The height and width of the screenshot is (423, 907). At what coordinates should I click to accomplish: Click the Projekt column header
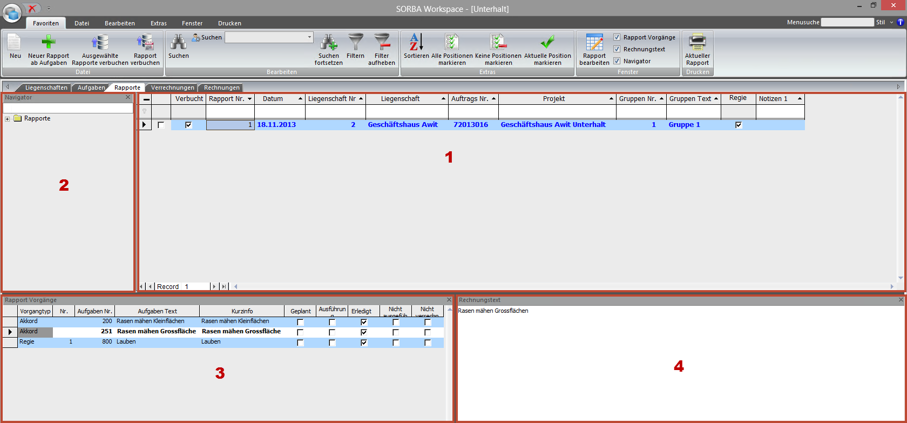(554, 99)
